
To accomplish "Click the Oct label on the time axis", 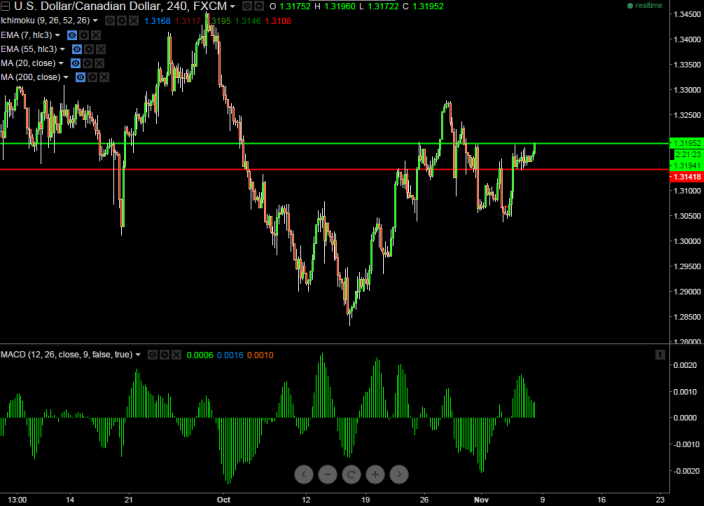I will click(223, 500).
